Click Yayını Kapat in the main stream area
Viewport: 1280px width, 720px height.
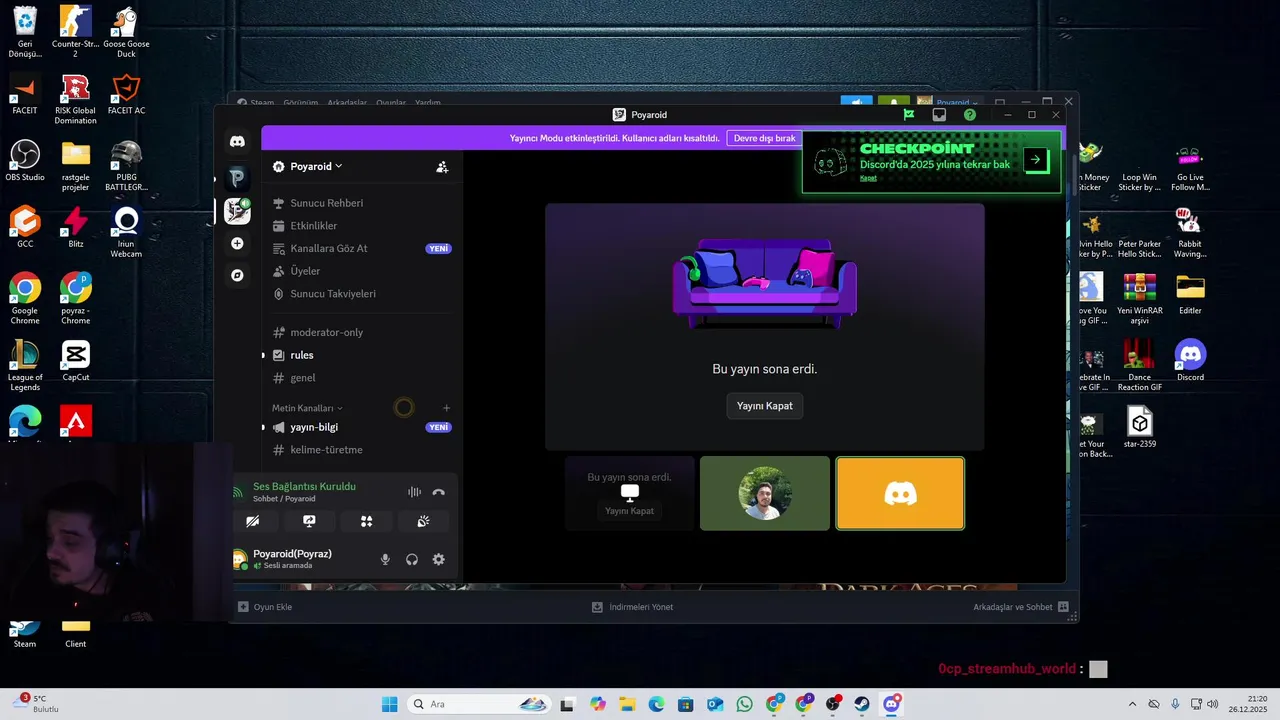coord(765,406)
